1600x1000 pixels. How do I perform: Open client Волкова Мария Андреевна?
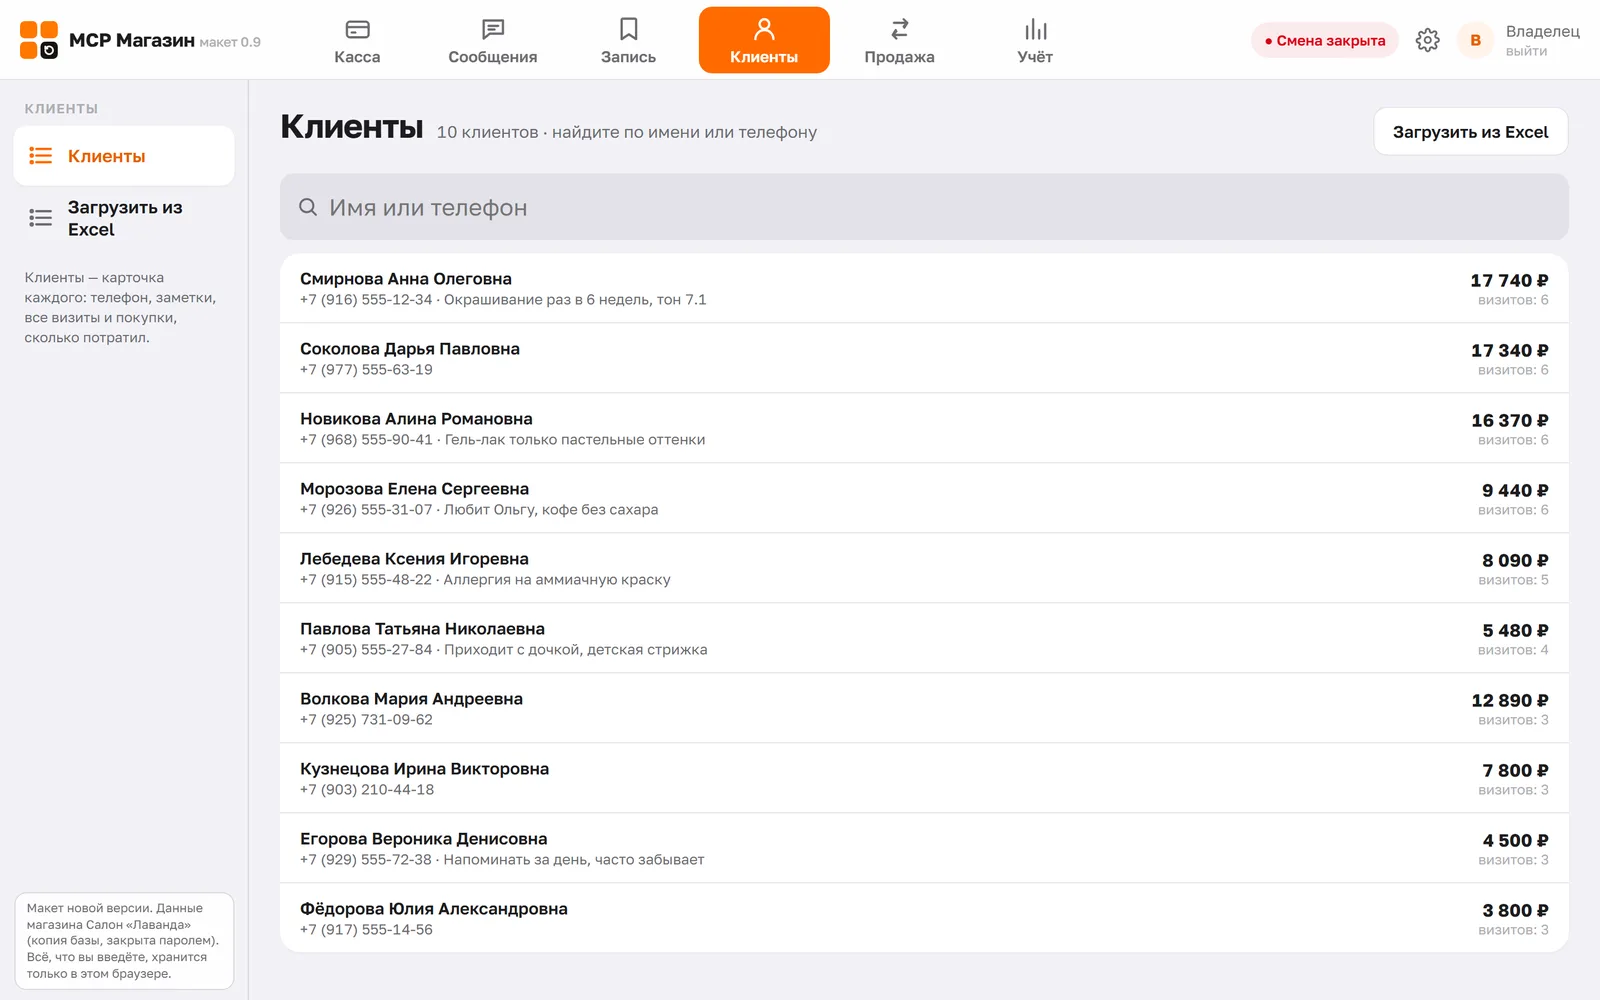point(924,708)
